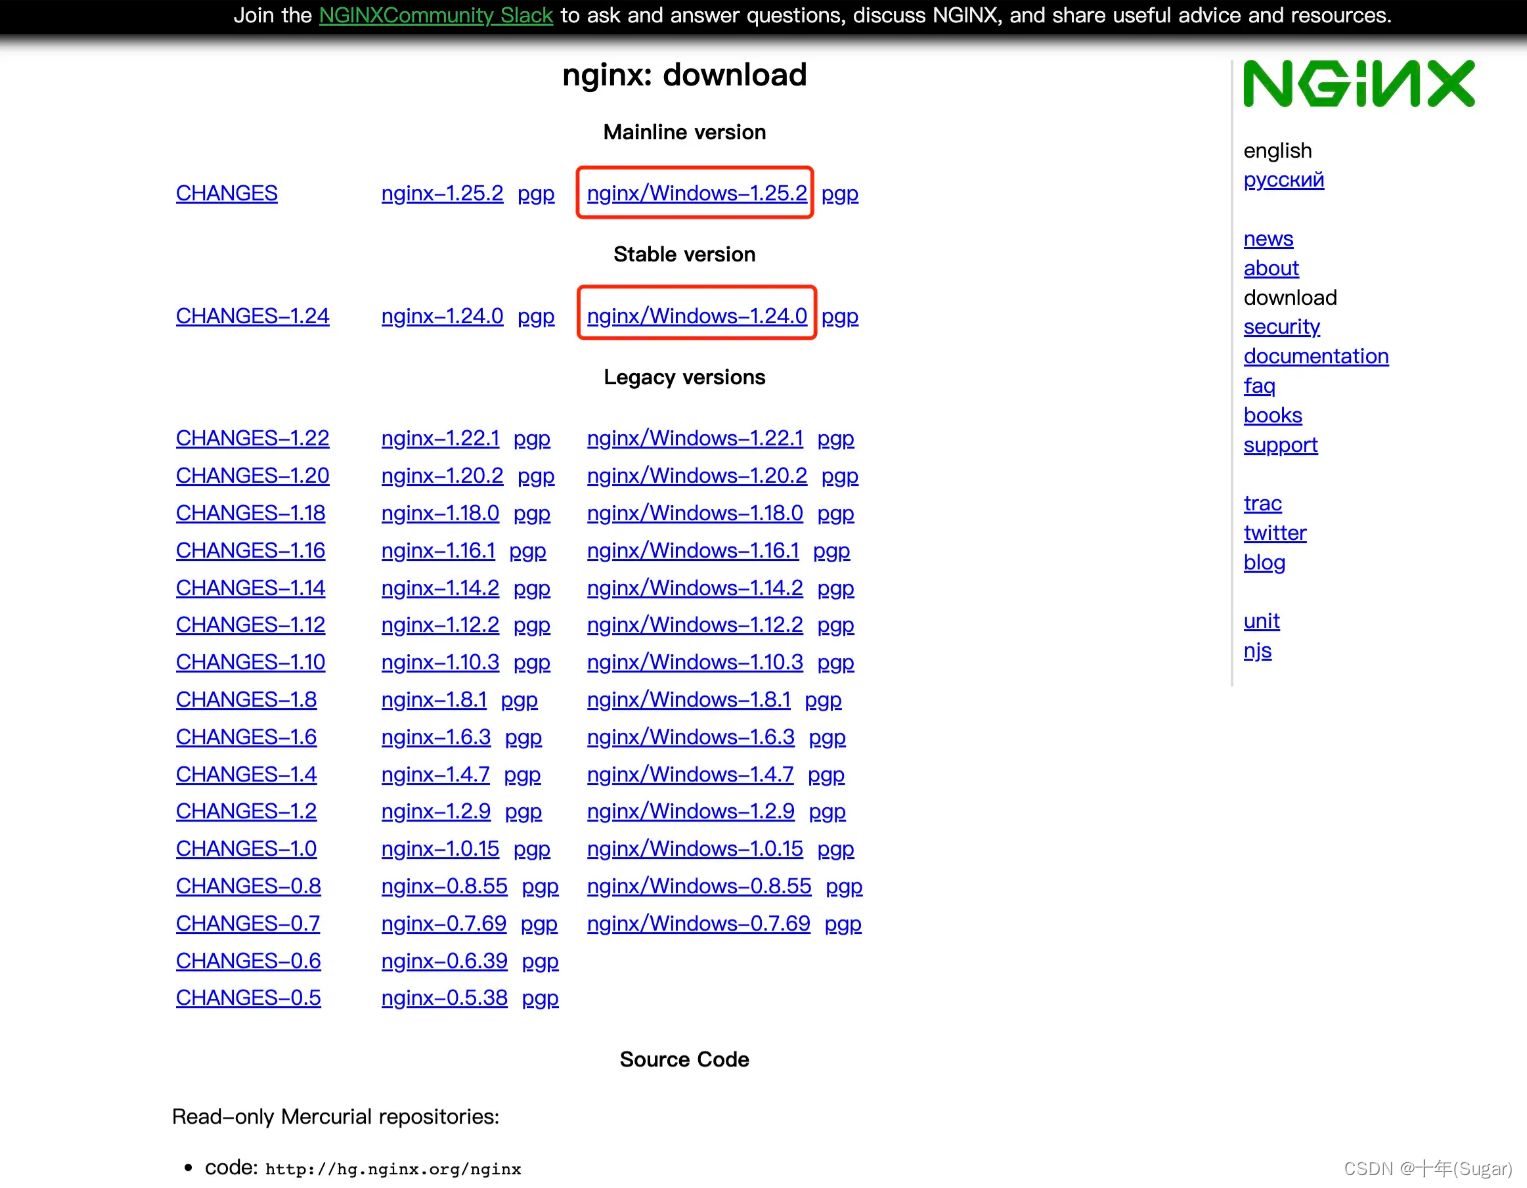This screenshot has height=1188, width=1527.
Task: Open CHANGES-0.5 link
Action: point(248,998)
